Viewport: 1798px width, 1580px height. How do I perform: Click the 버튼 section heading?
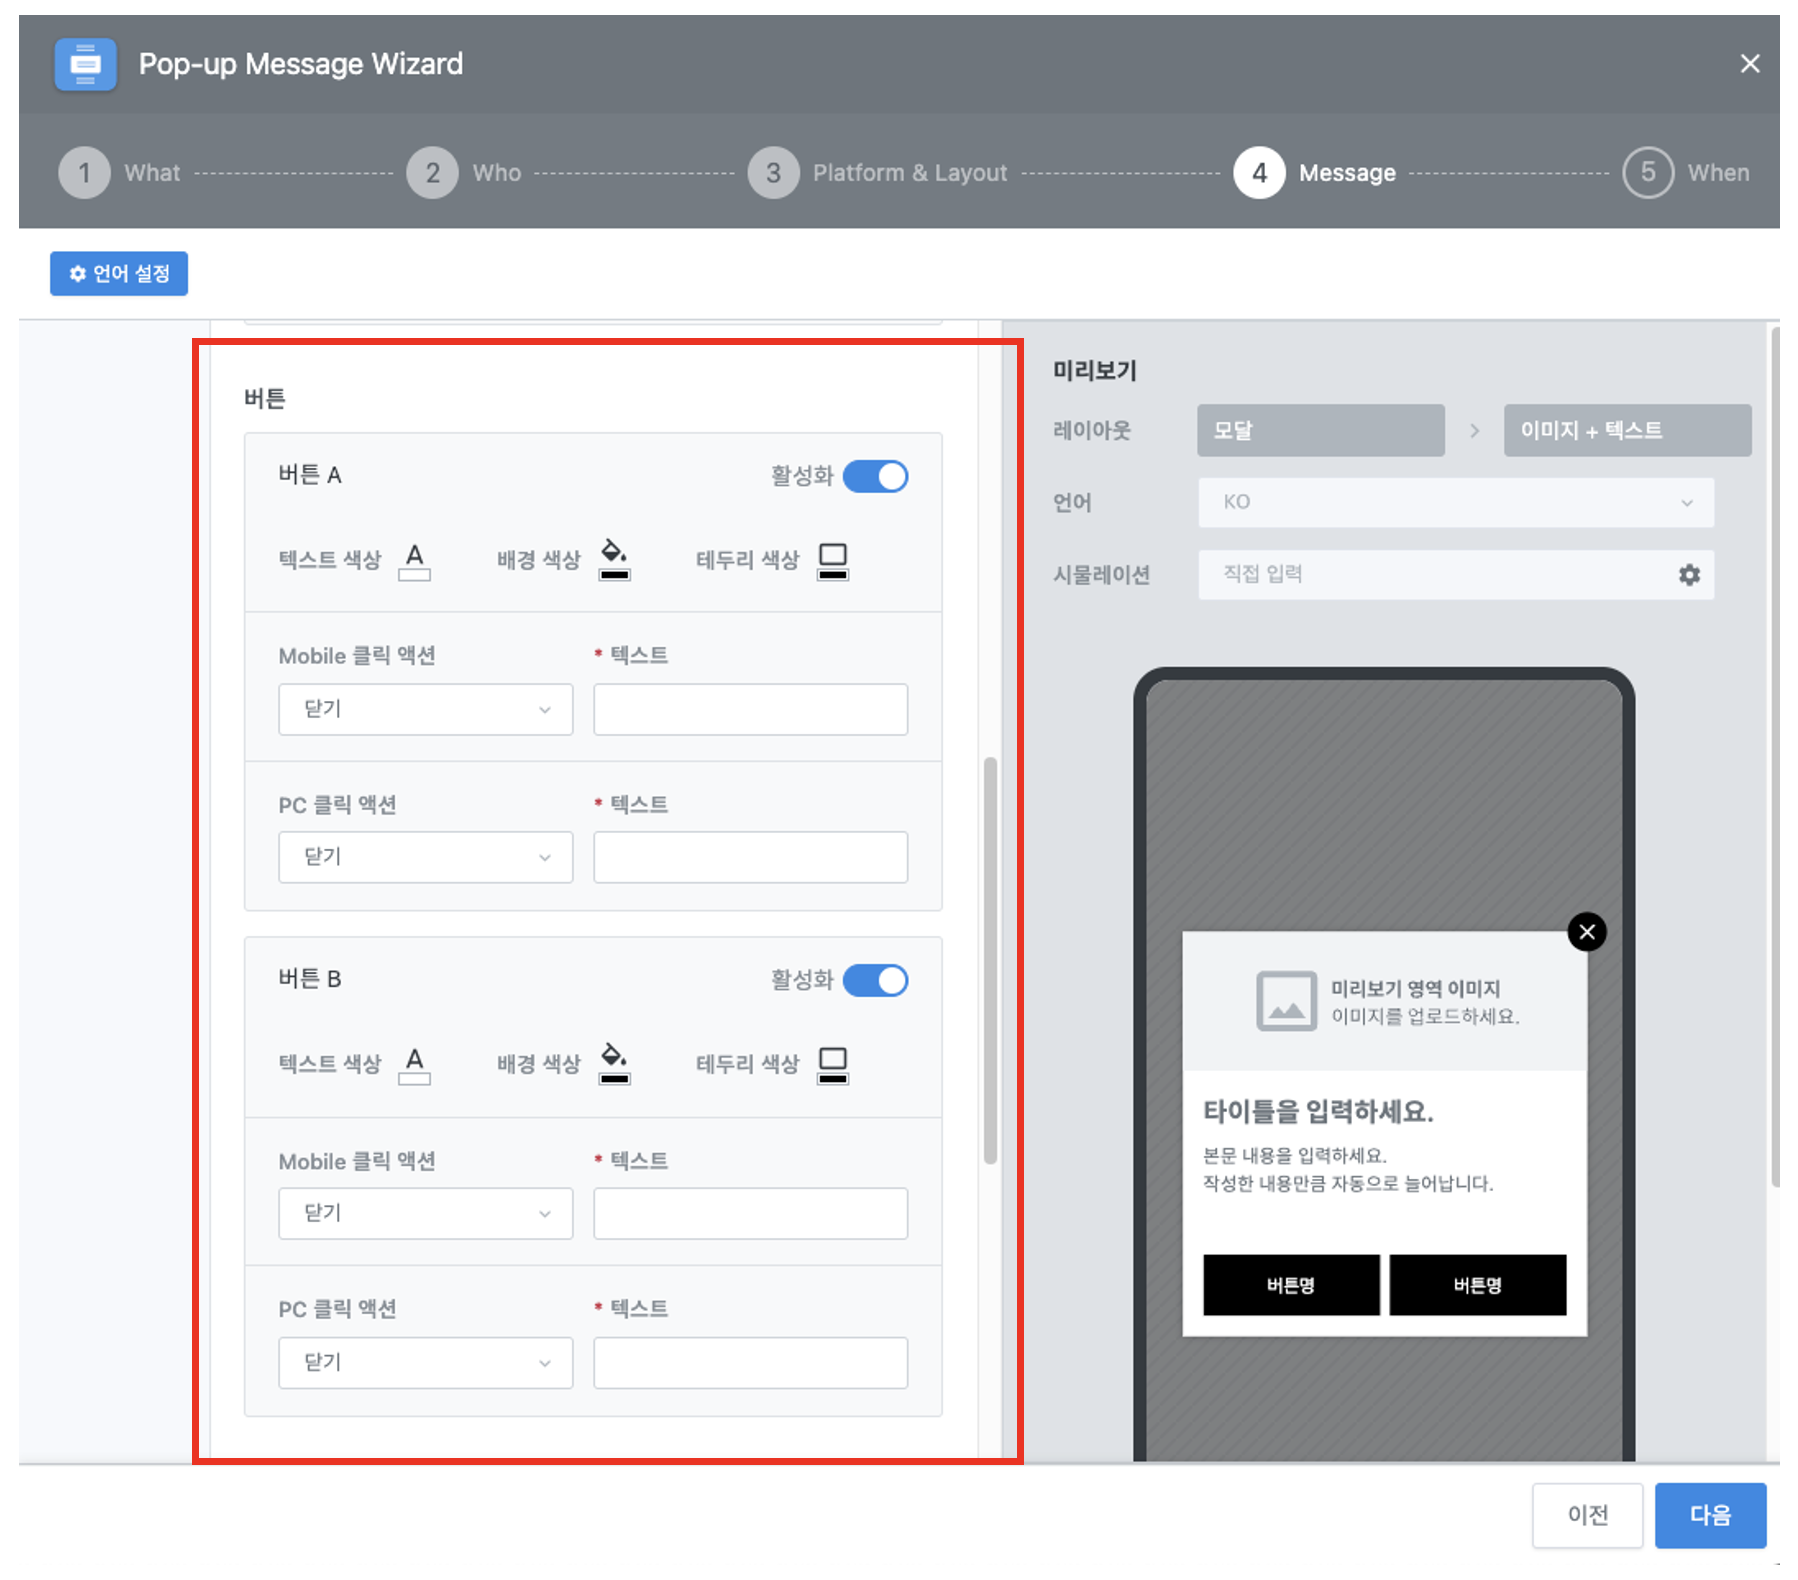click(x=265, y=398)
